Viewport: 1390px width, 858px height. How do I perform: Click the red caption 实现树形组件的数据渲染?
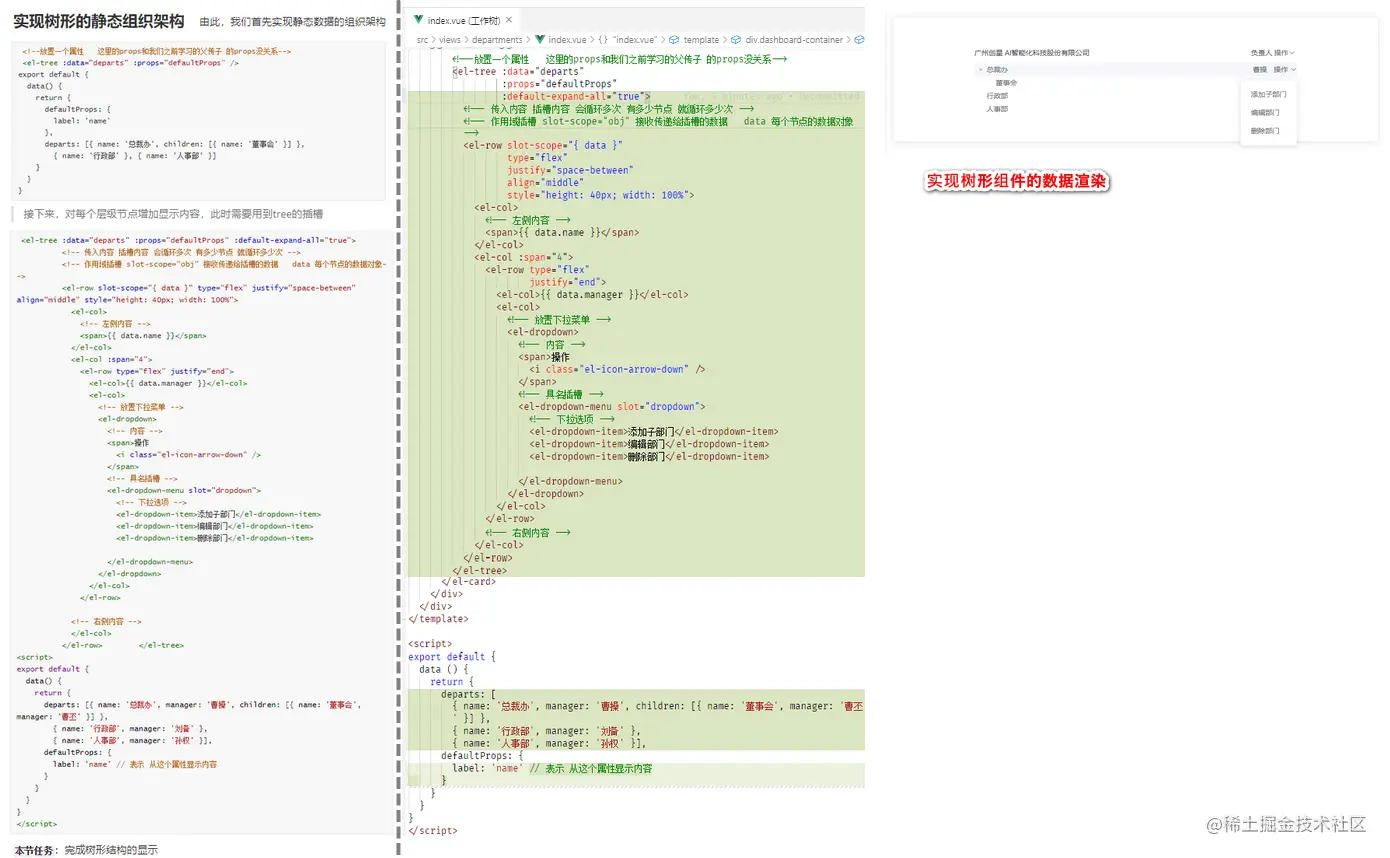[1015, 181]
